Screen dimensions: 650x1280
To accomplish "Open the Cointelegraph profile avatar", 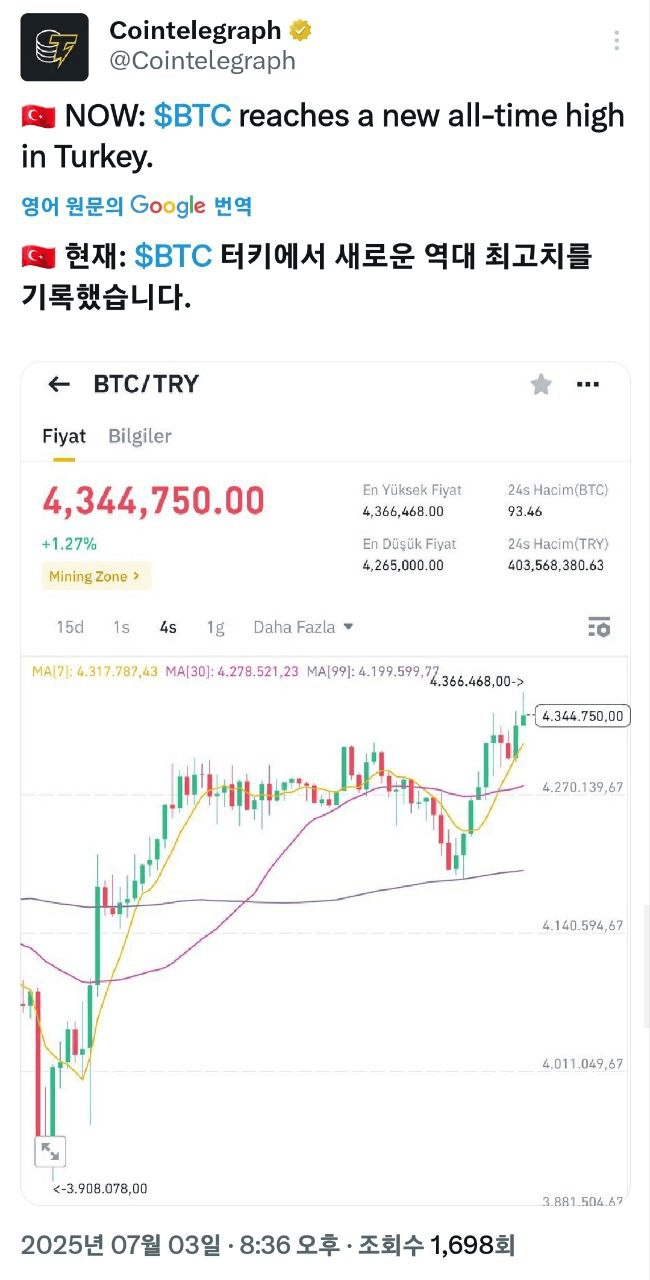I will point(54,47).
